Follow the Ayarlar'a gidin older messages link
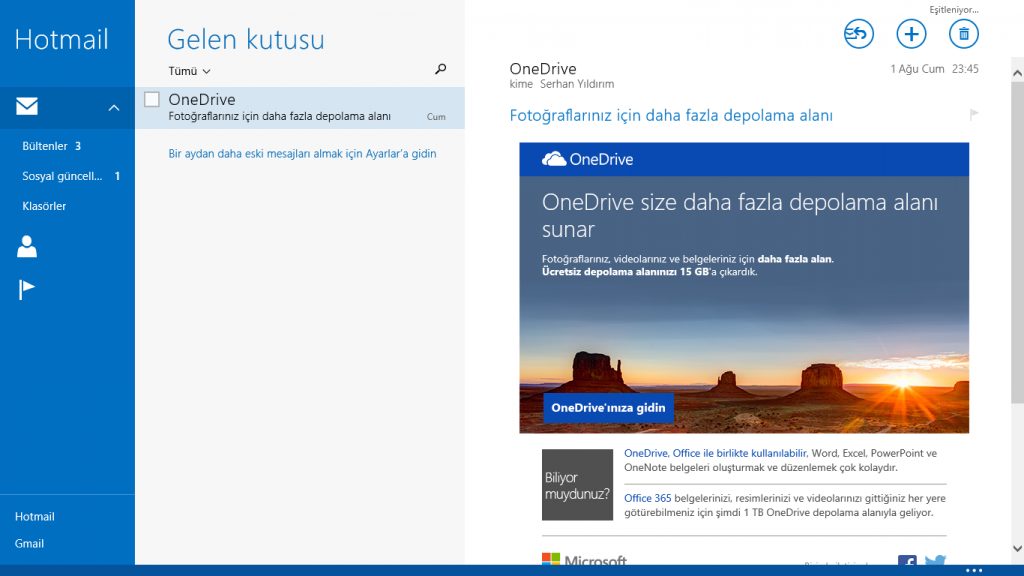Viewport: 1024px width, 576px height. point(302,153)
